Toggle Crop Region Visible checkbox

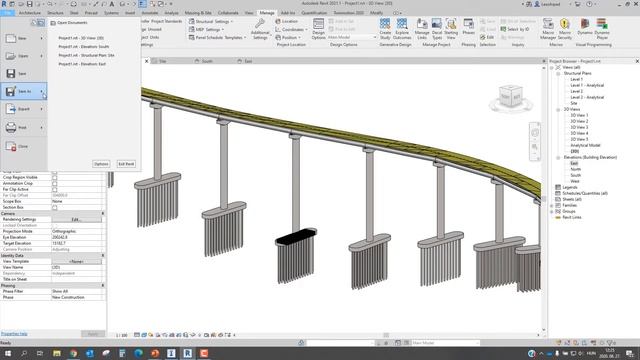[54, 178]
